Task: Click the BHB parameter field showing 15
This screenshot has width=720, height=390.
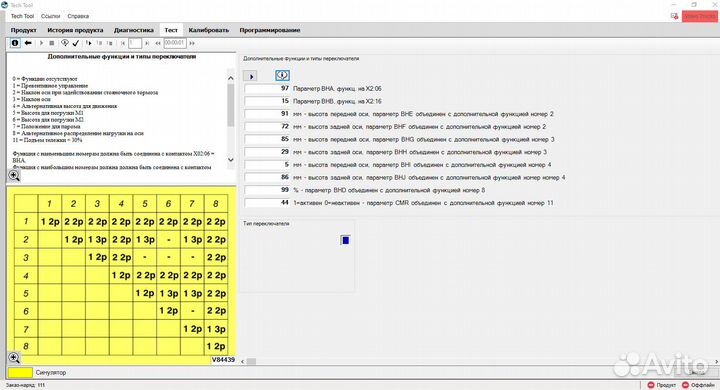Action: click(x=267, y=101)
